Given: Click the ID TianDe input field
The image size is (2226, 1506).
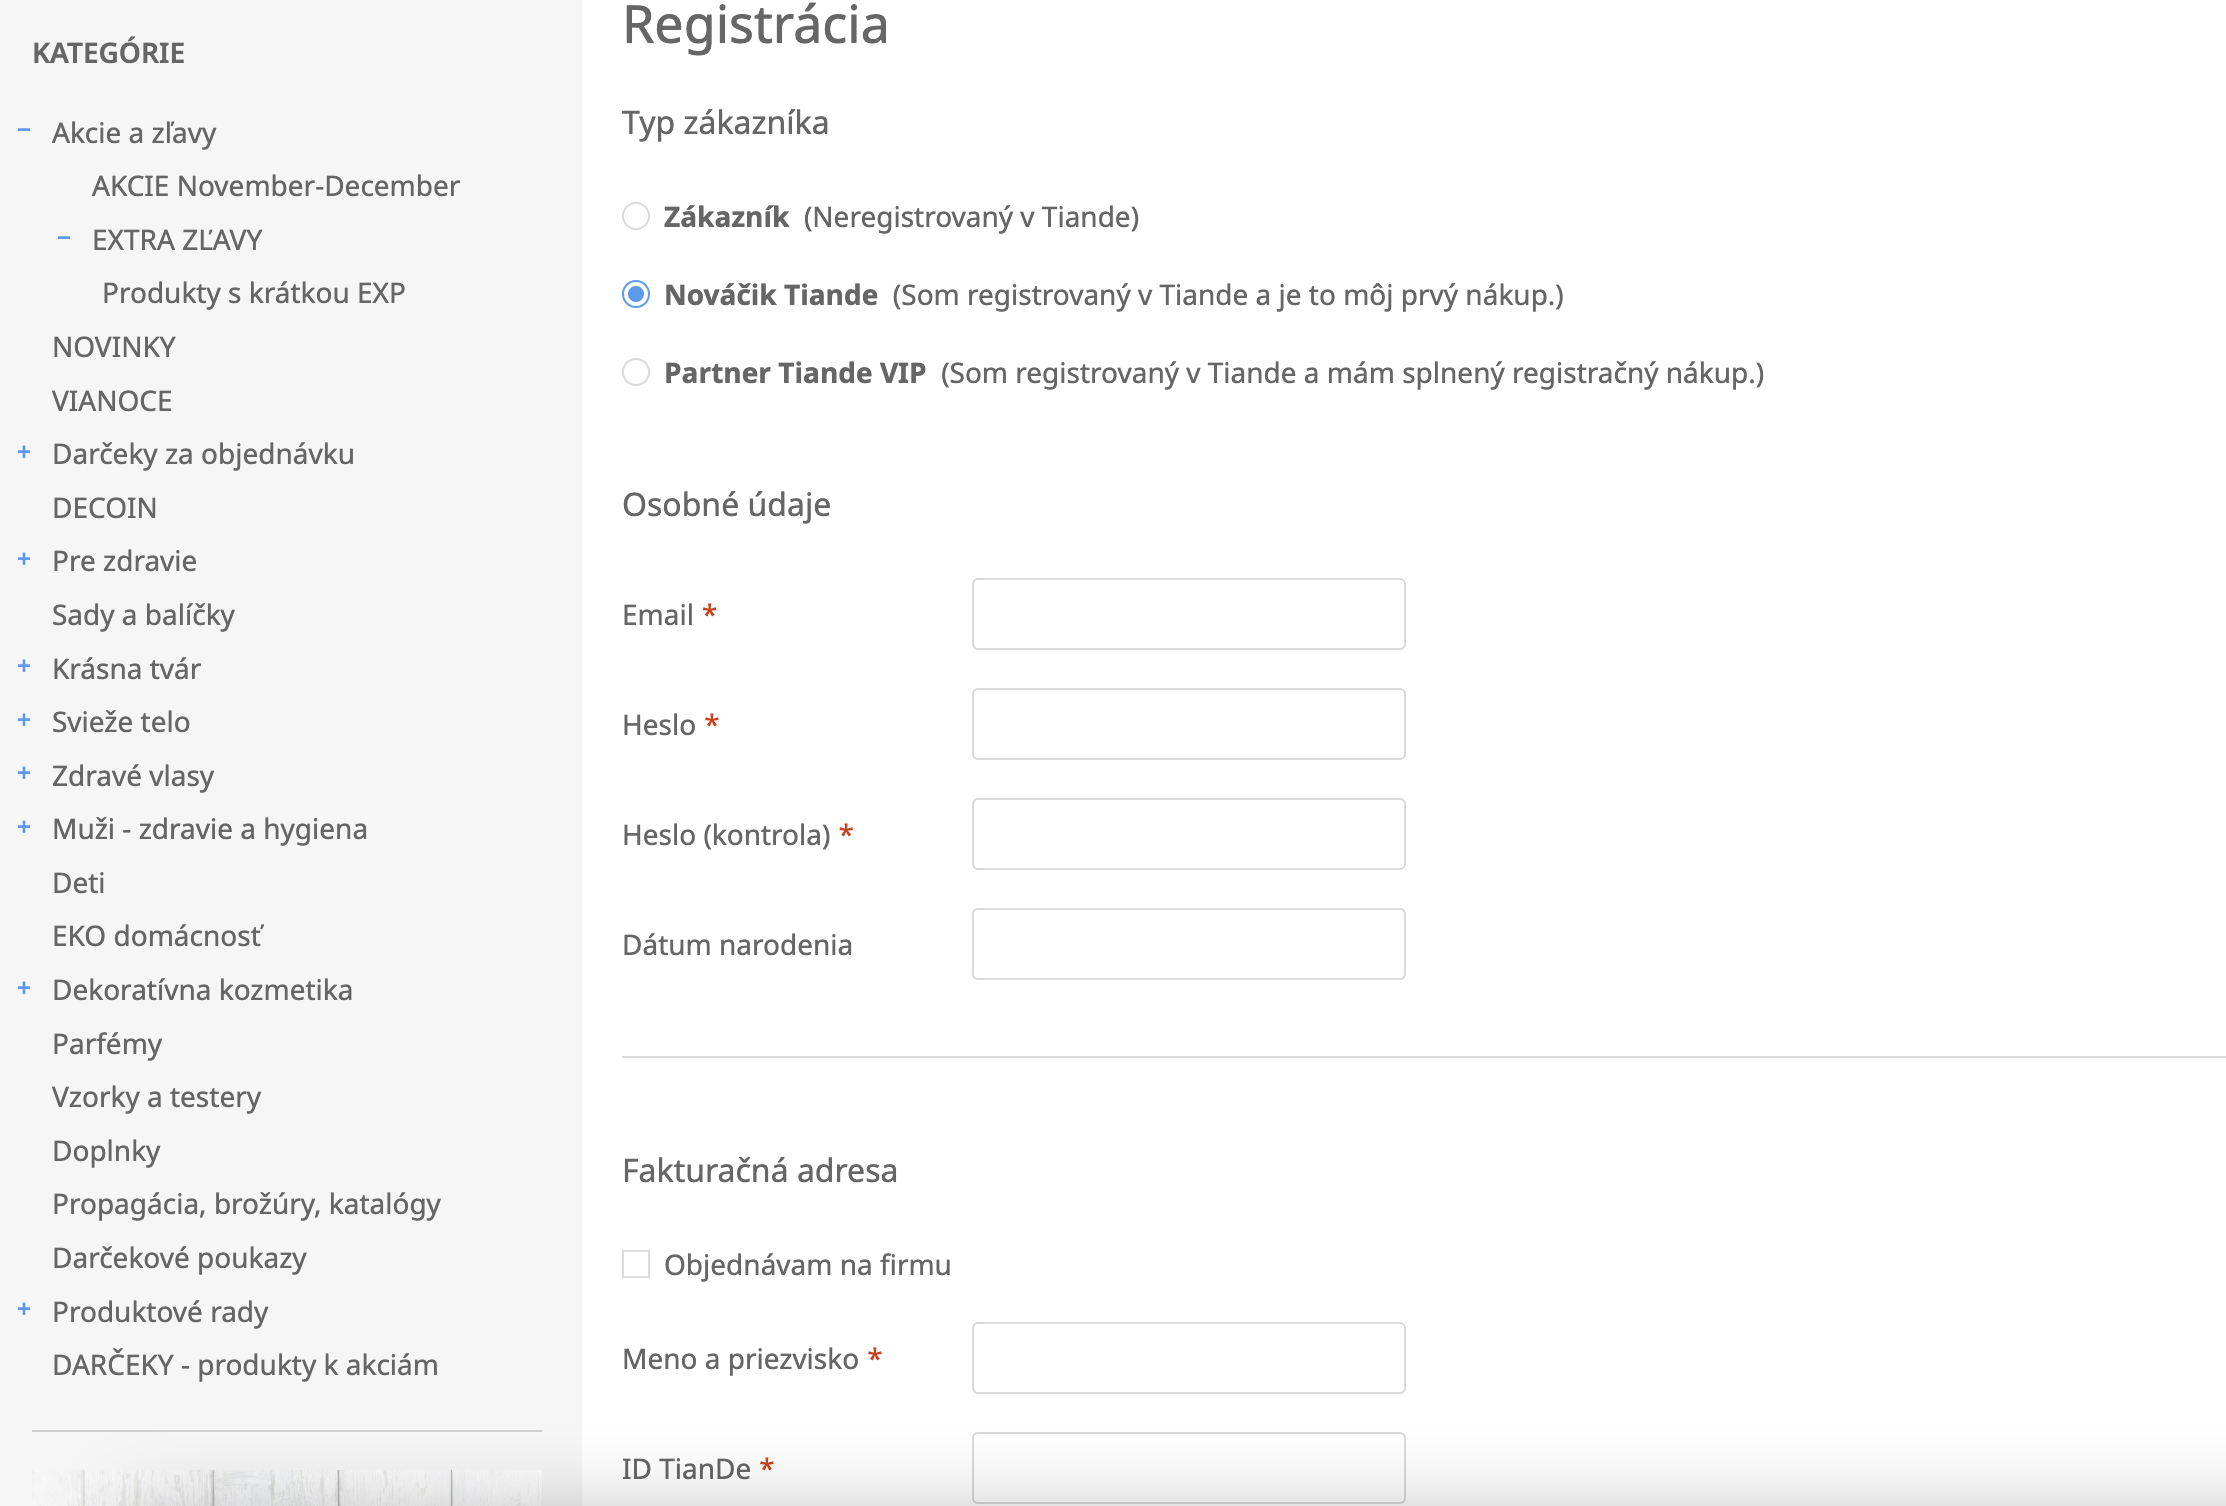Looking at the screenshot, I should tap(1188, 1468).
